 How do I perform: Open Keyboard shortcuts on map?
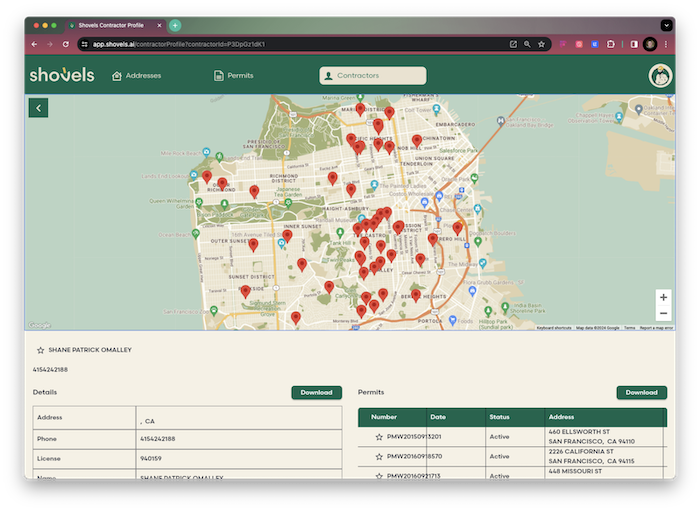tap(554, 328)
